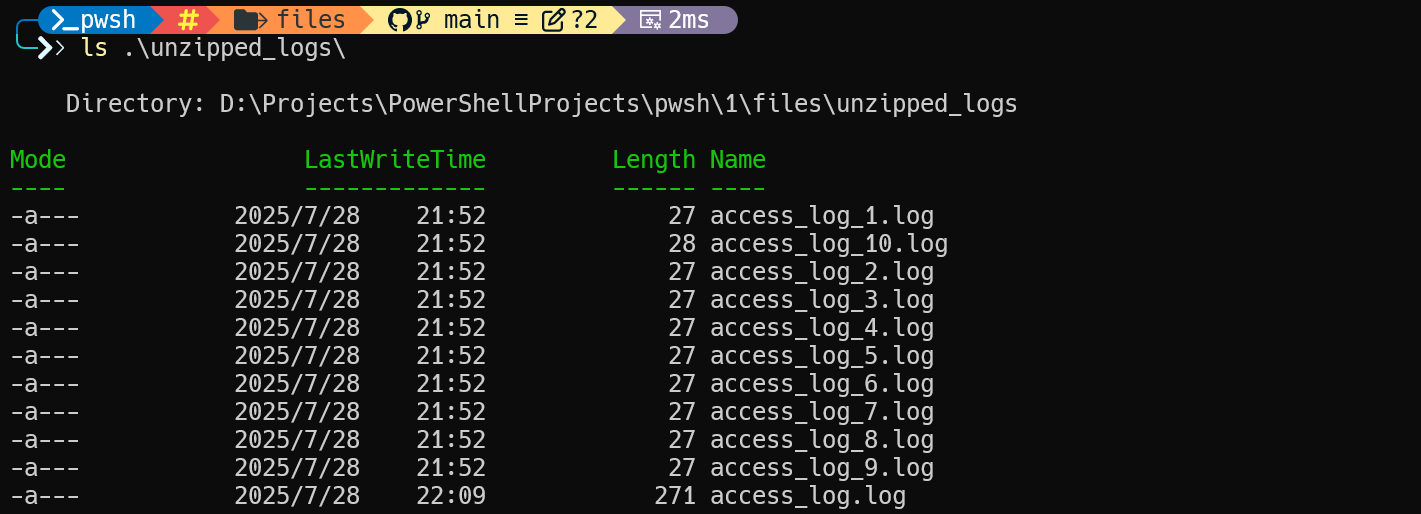This screenshot has width=1421, height=514.
Task: Click the .\unzipped_logs\ command argument
Action: point(235,48)
